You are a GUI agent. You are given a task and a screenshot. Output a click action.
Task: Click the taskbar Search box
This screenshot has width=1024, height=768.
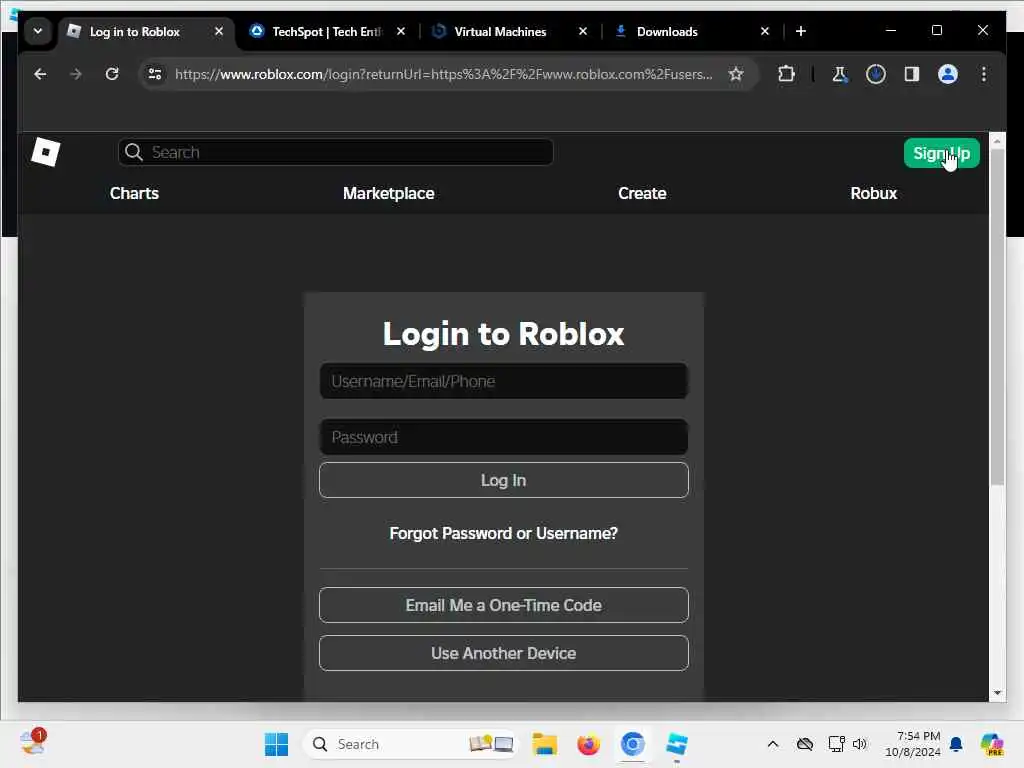(411, 744)
